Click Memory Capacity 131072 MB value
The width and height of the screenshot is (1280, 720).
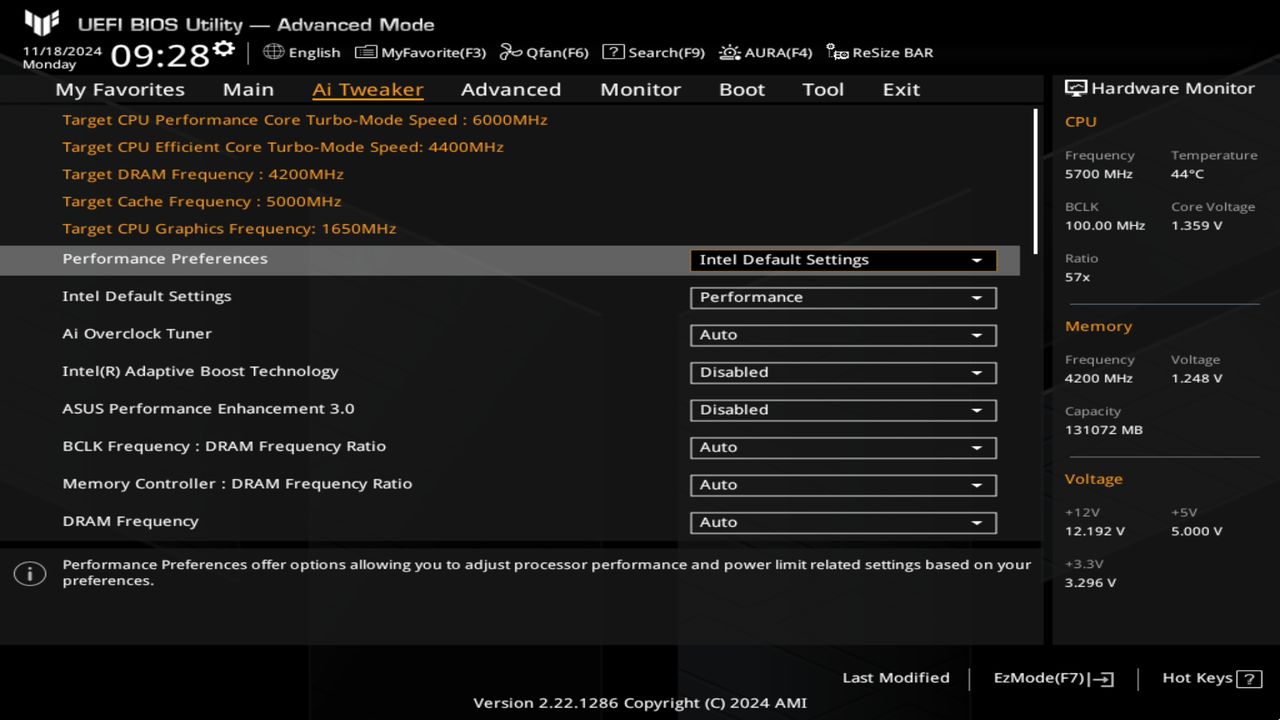[1104, 430]
